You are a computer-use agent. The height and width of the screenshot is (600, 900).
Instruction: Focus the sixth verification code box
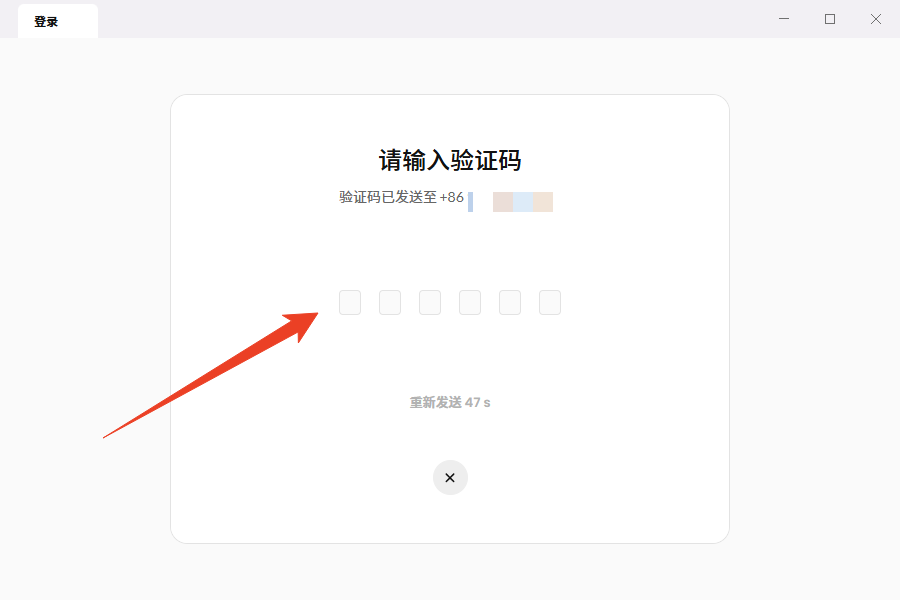coord(550,303)
